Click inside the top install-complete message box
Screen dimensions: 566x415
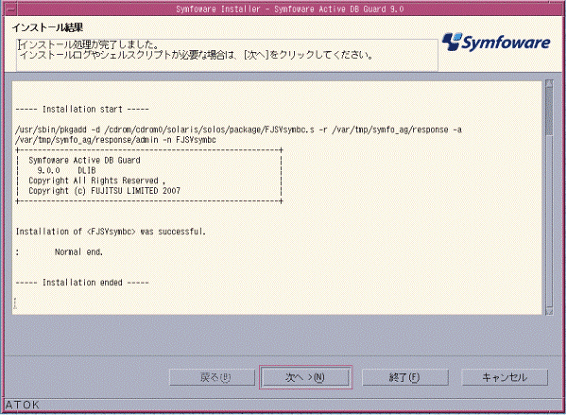[x=227, y=55]
